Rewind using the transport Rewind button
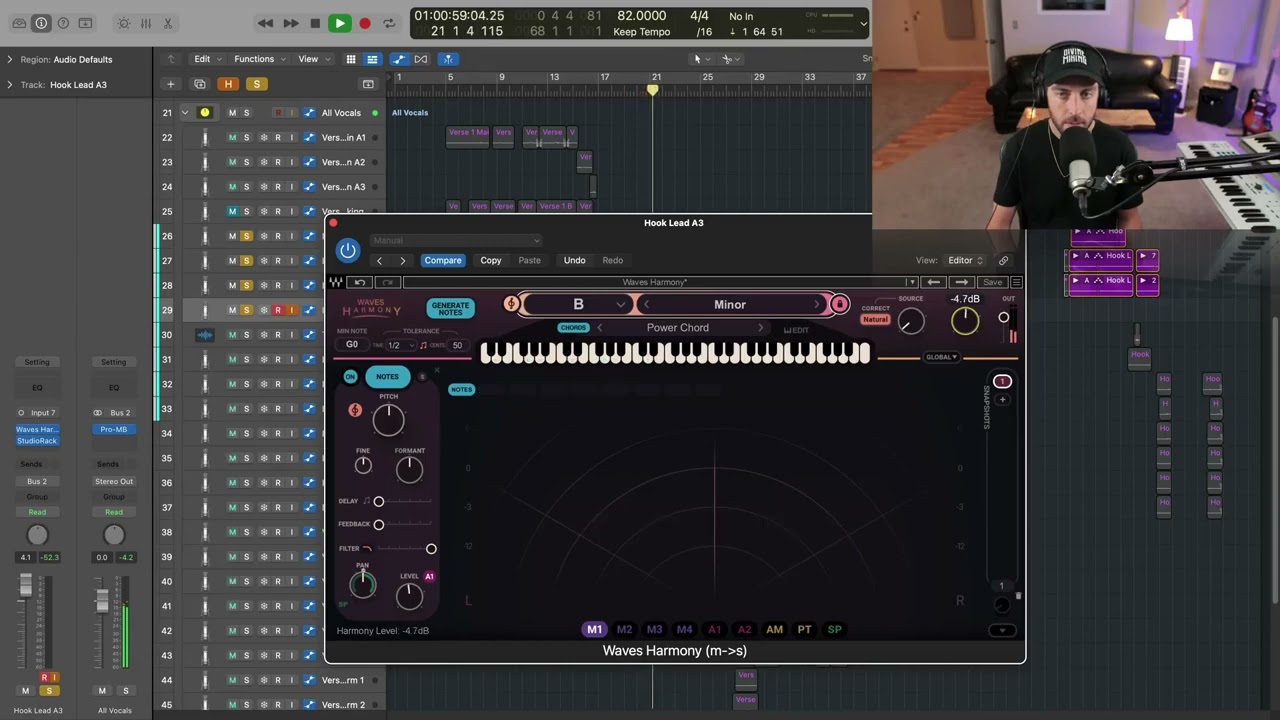This screenshot has height=720, width=1280. click(265, 23)
